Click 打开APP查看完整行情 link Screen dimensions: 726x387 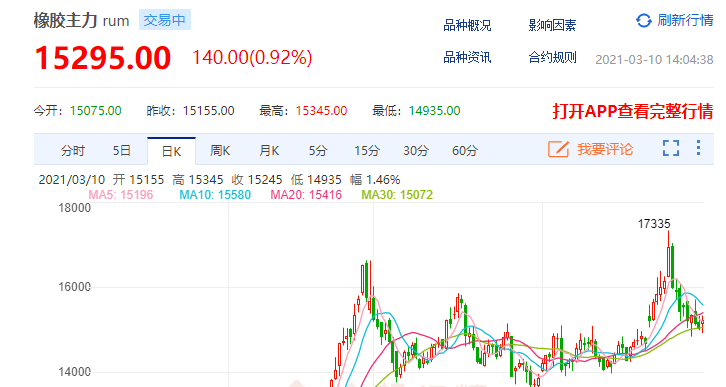click(632, 111)
